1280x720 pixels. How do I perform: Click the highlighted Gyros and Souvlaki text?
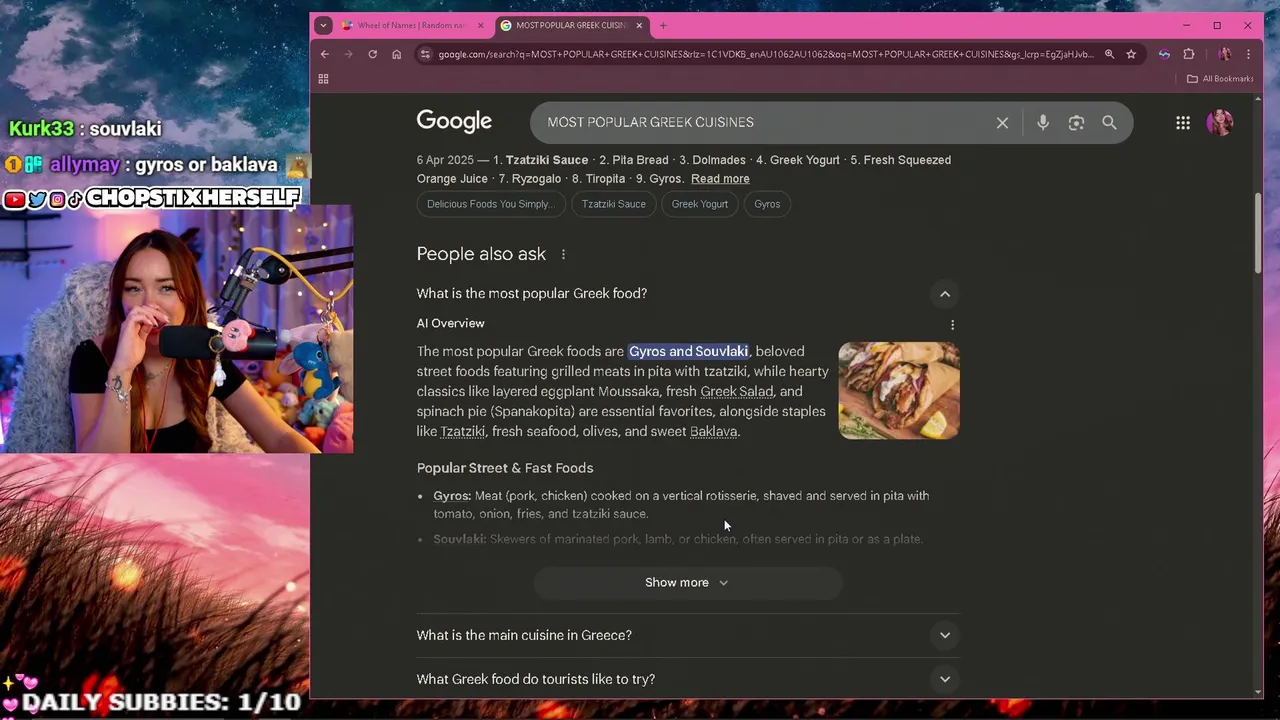point(688,351)
